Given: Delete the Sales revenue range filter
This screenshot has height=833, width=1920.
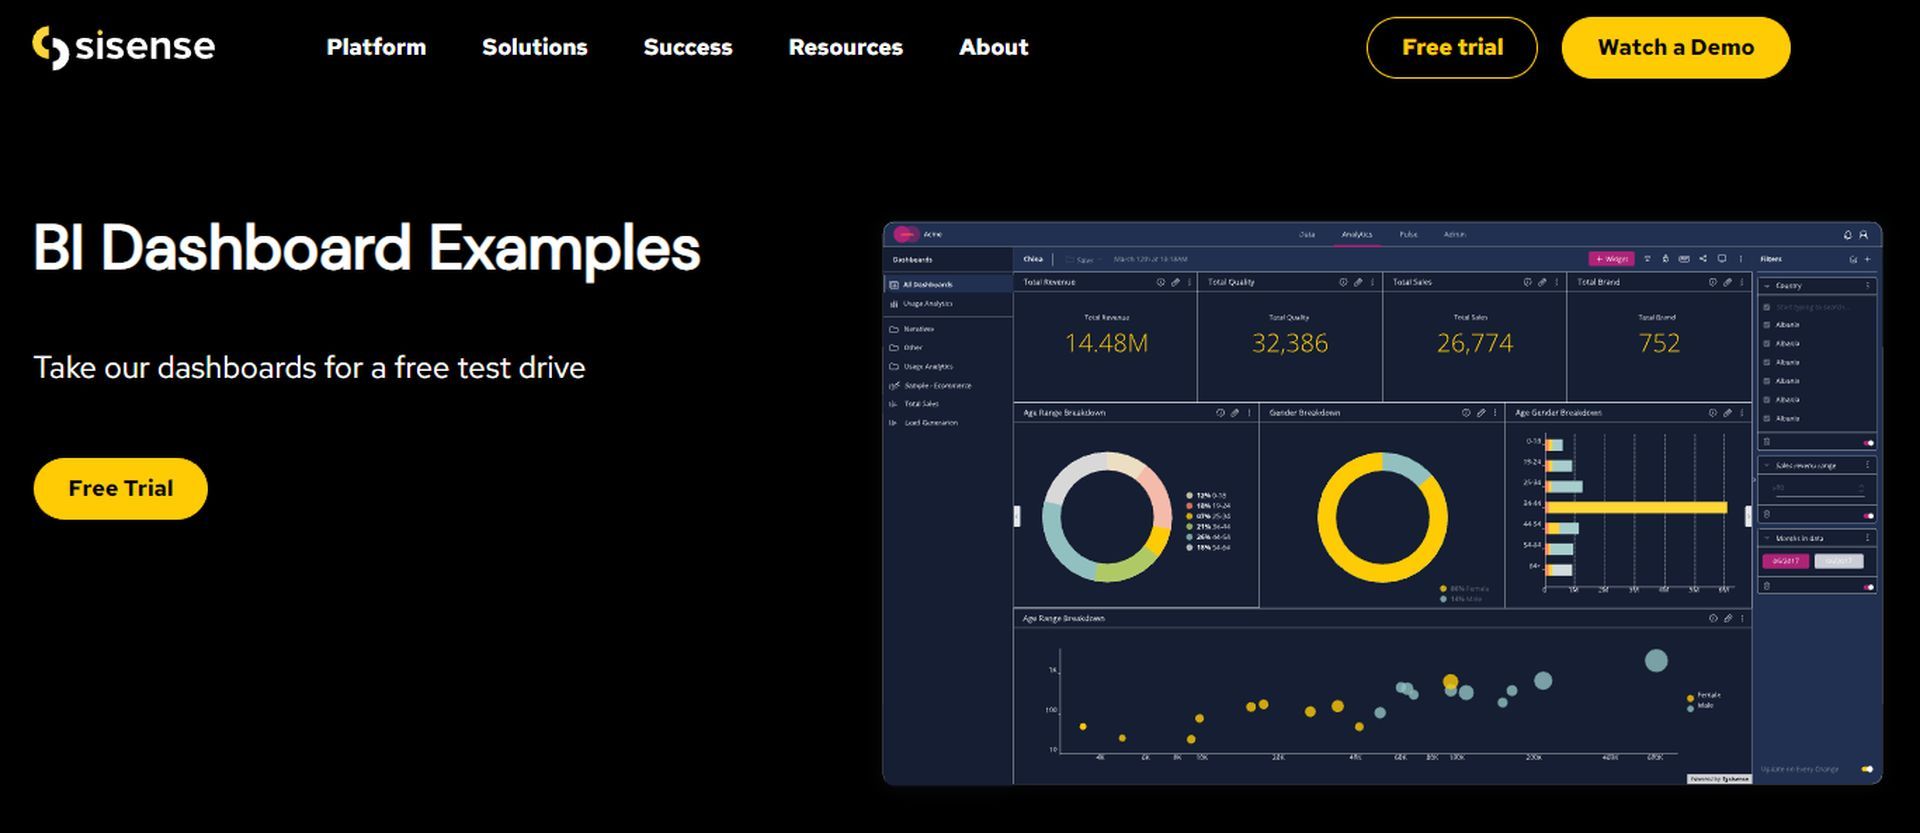Looking at the screenshot, I should [1767, 515].
